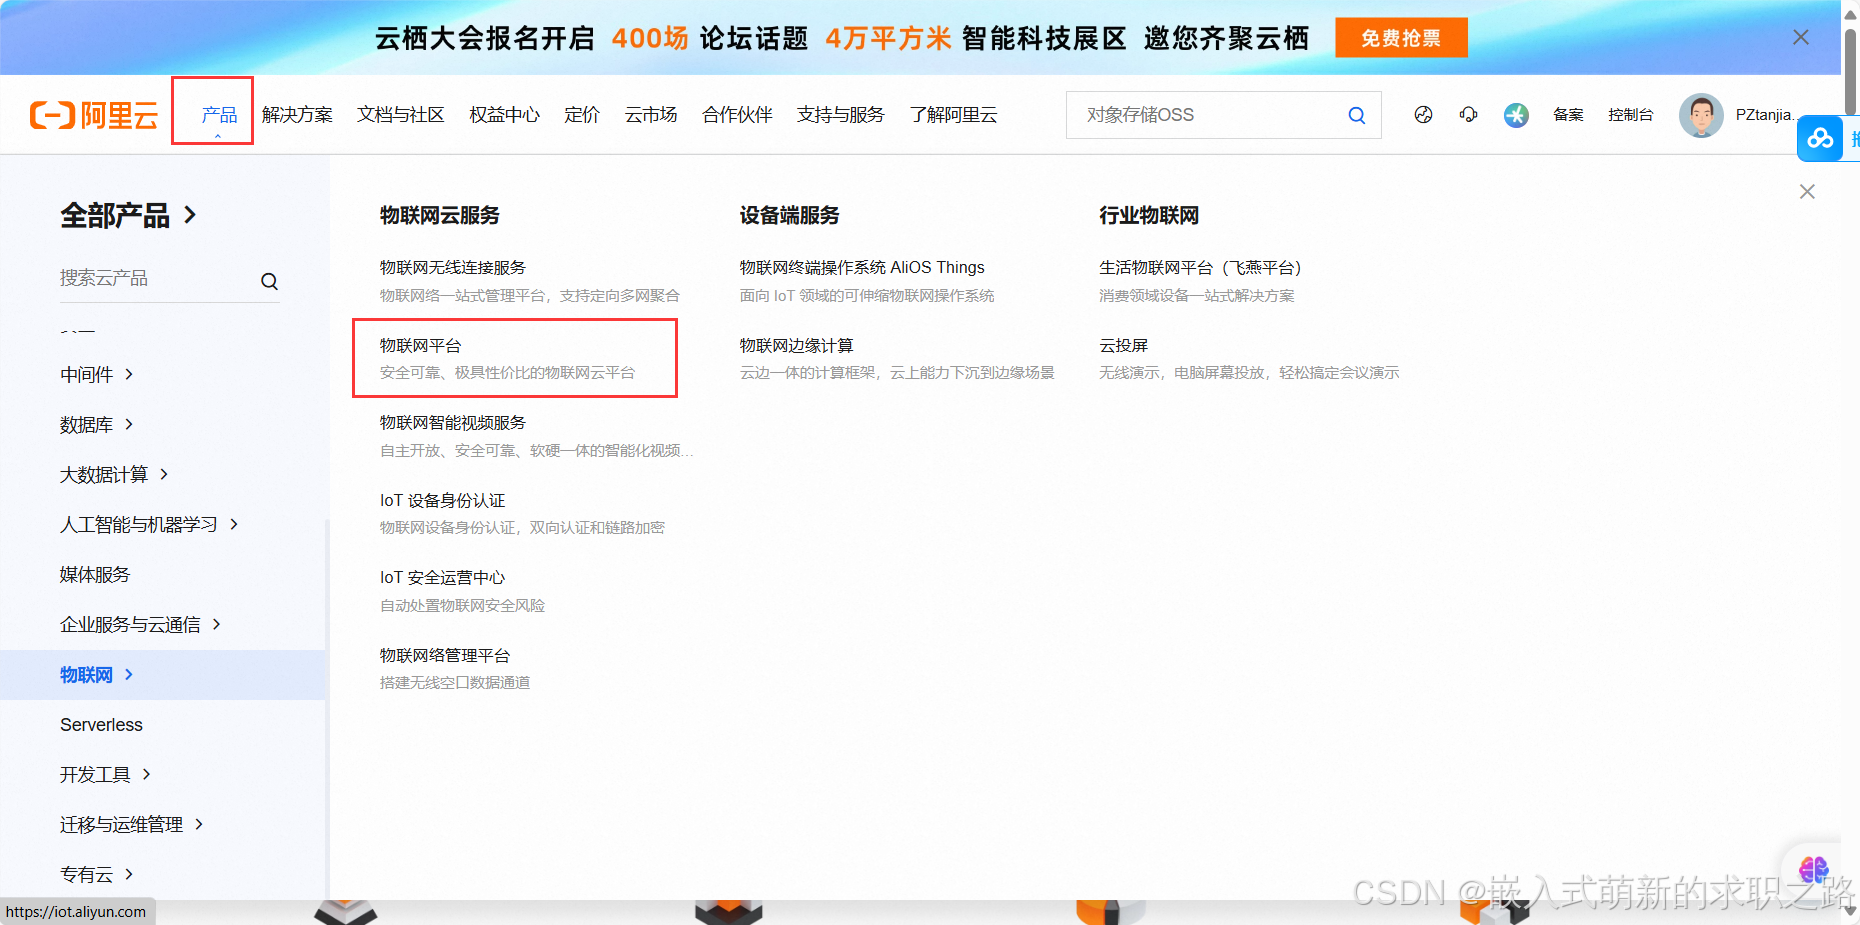Image resolution: width=1860 pixels, height=925 pixels.
Task: Expand 迁移与运维管理 category
Action: click(x=131, y=825)
